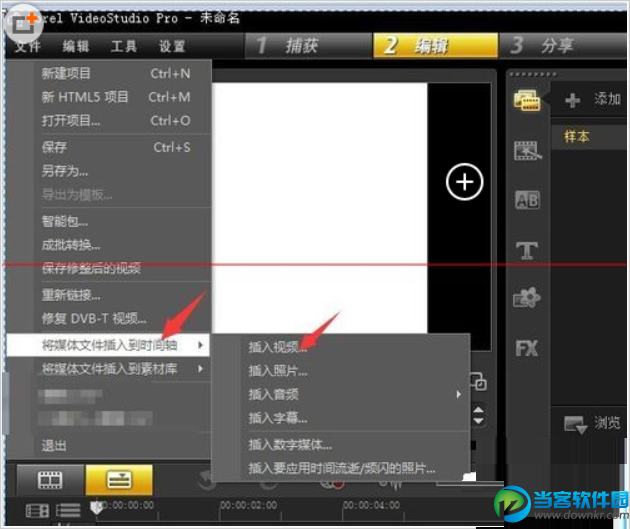
Task: Open the Transition (AB) library icon
Action: click(528, 200)
